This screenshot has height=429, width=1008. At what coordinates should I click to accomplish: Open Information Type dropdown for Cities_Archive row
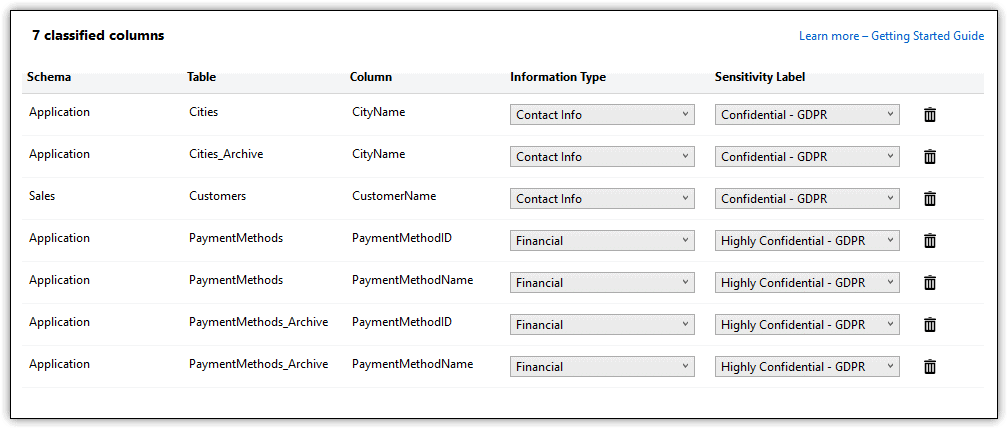tap(602, 157)
